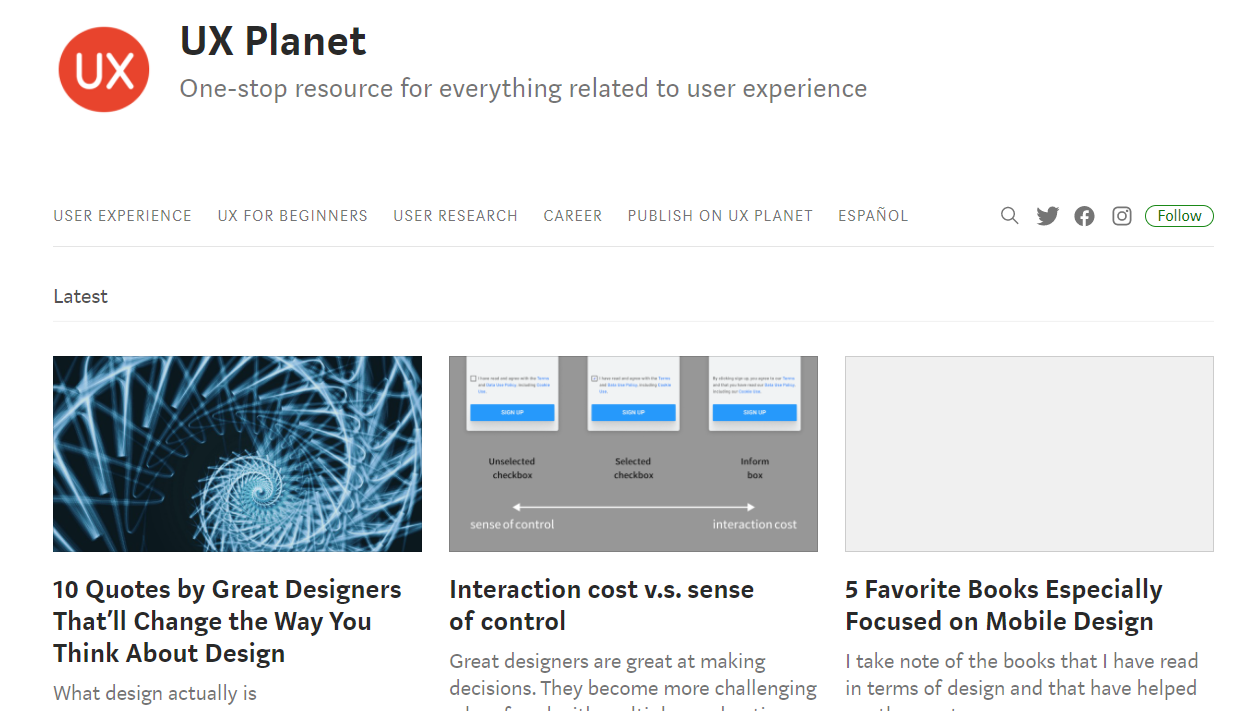Open the Facebook icon link
Screen dimensions: 1242x711
[x=1084, y=216]
